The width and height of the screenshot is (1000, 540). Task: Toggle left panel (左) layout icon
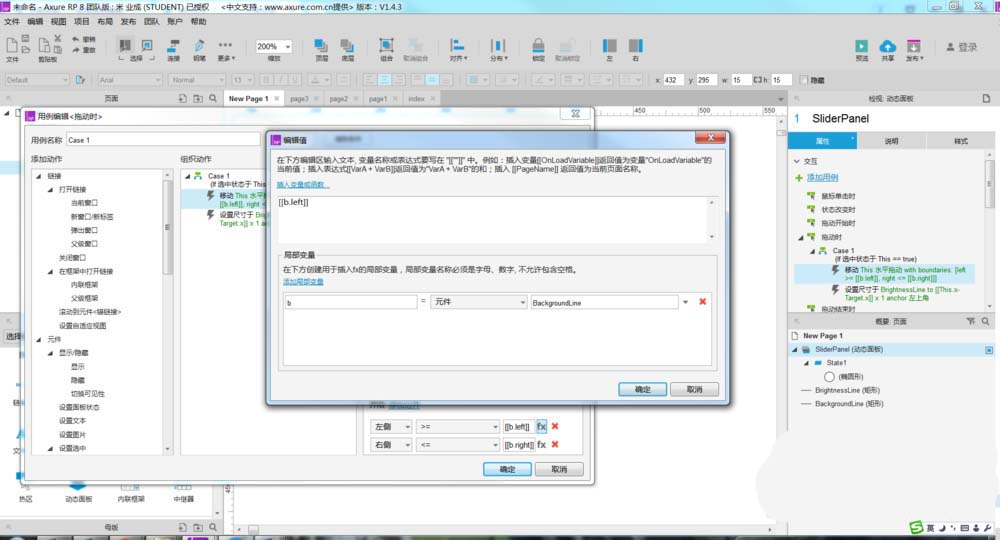point(610,45)
